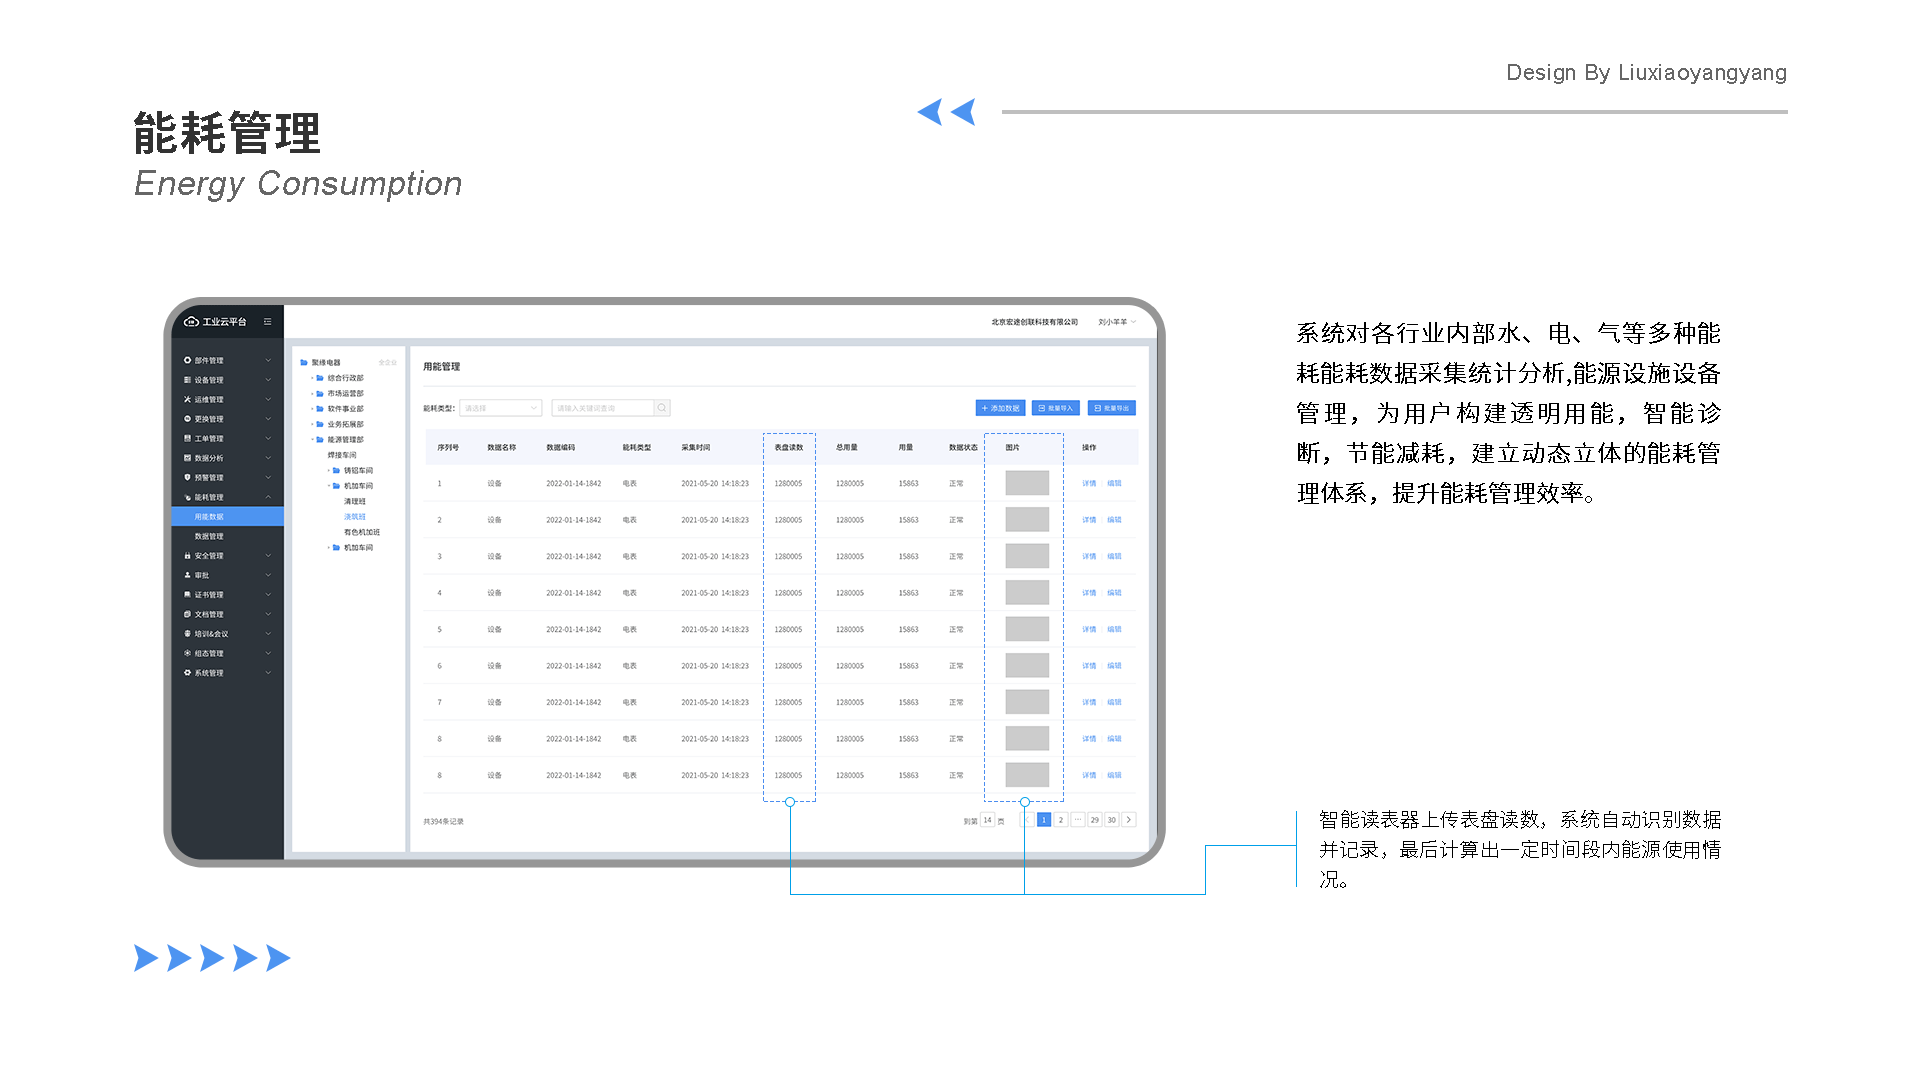Click the 设备管理 sidebar icon

(187, 380)
